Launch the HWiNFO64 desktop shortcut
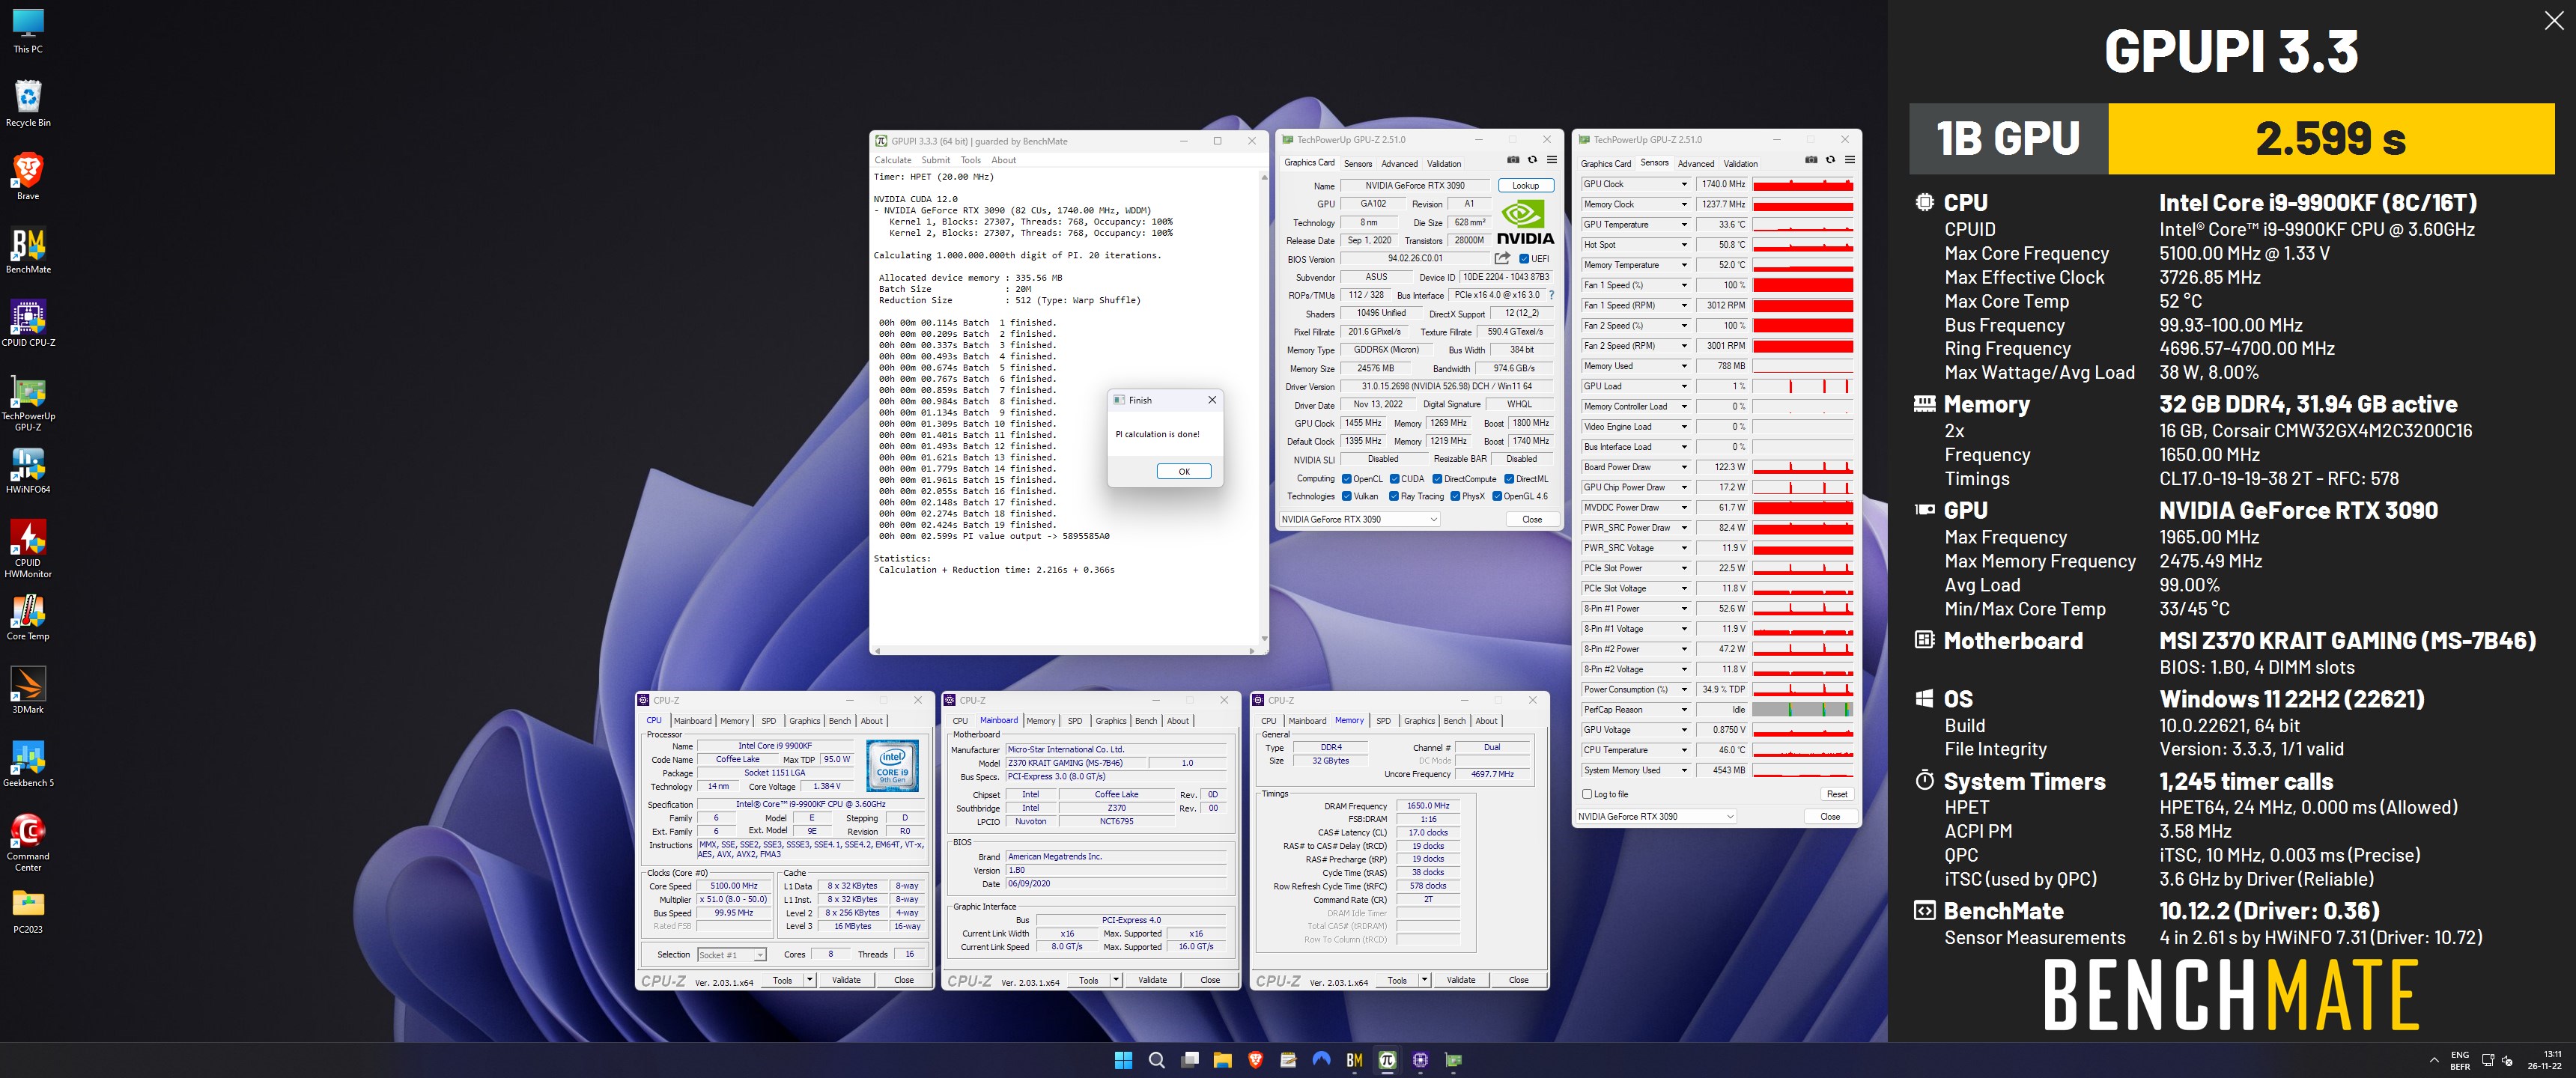 (28, 470)
